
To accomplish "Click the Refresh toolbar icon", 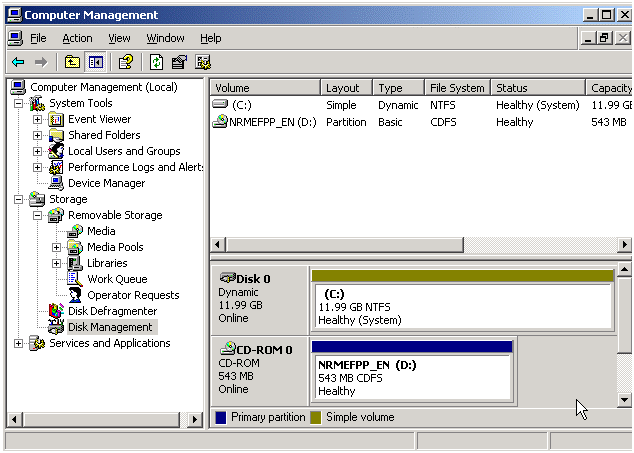I will pos(156,62).
